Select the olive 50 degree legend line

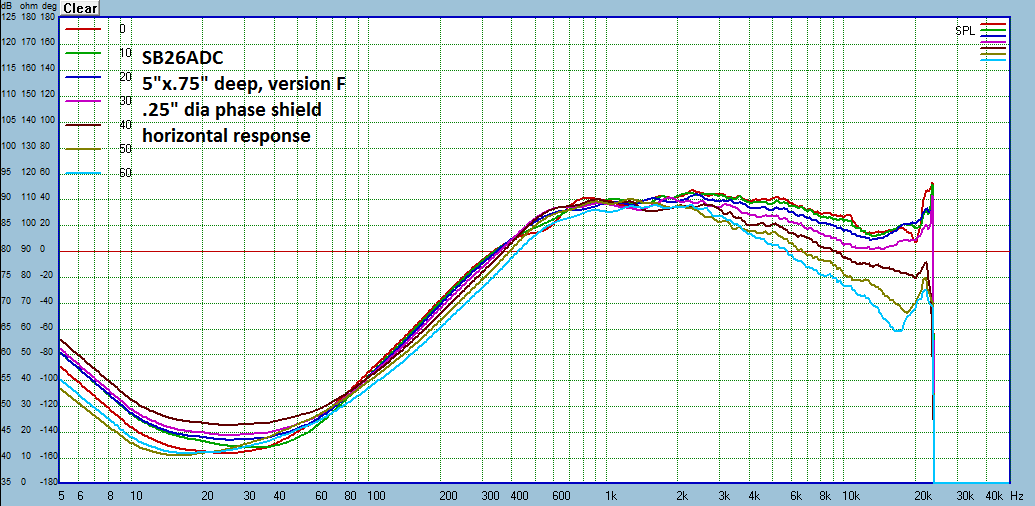83,149
